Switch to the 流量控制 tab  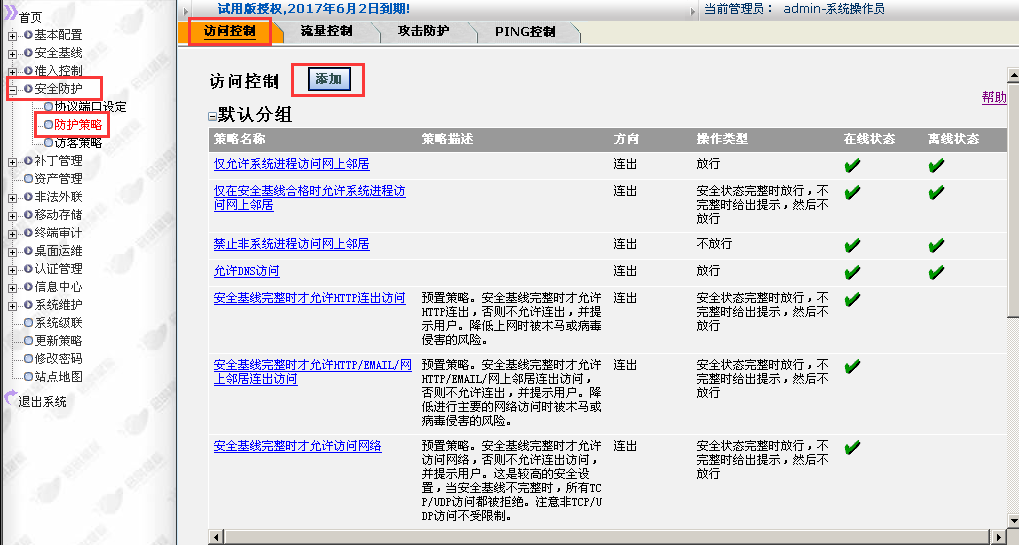[x=326, y=32]
